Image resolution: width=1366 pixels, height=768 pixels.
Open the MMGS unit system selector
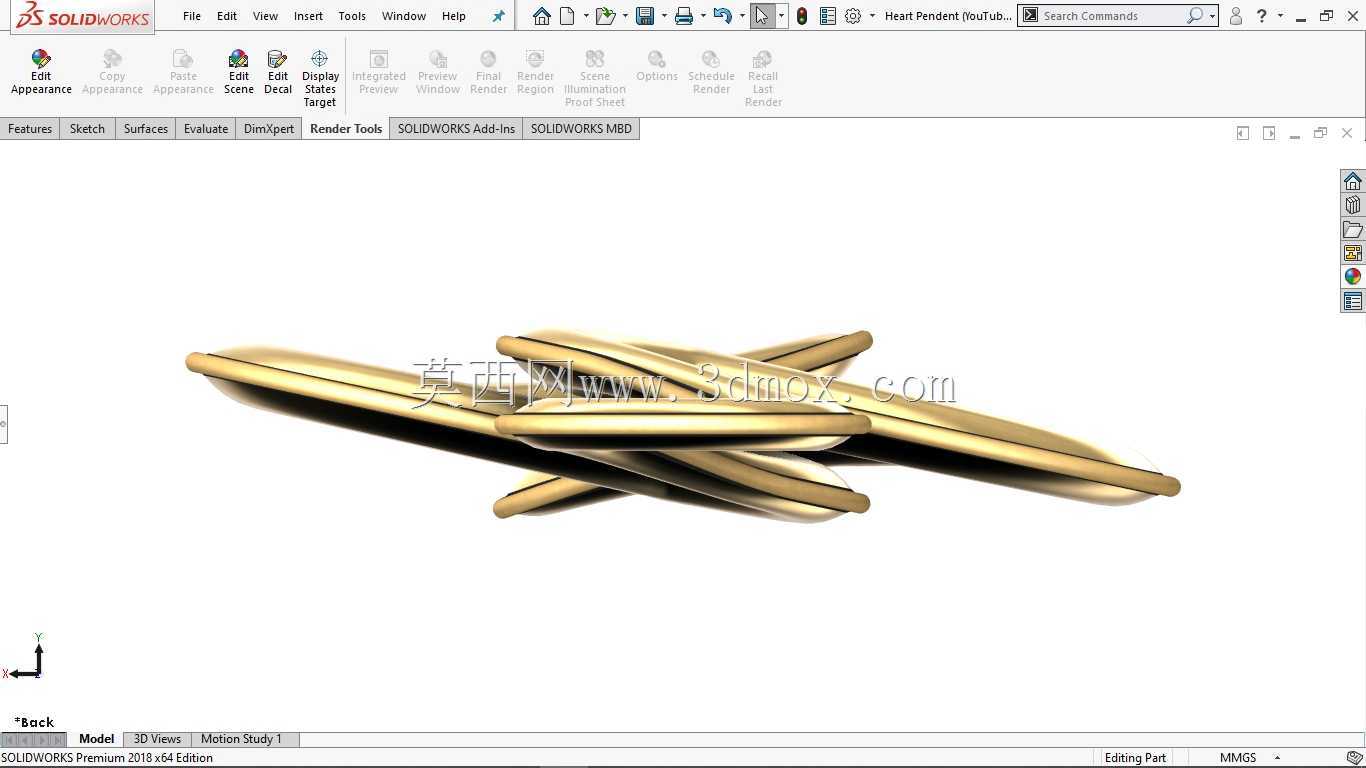[1249, 758]
